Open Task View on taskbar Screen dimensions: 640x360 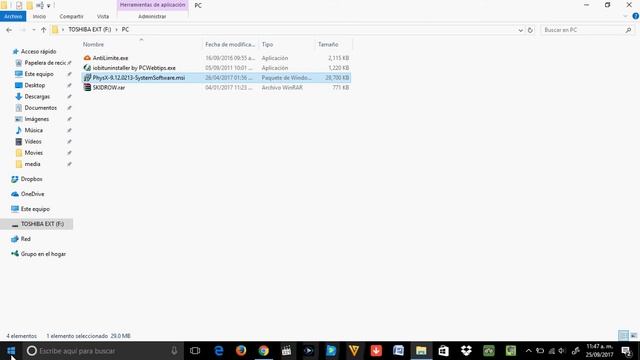(195, 351)
